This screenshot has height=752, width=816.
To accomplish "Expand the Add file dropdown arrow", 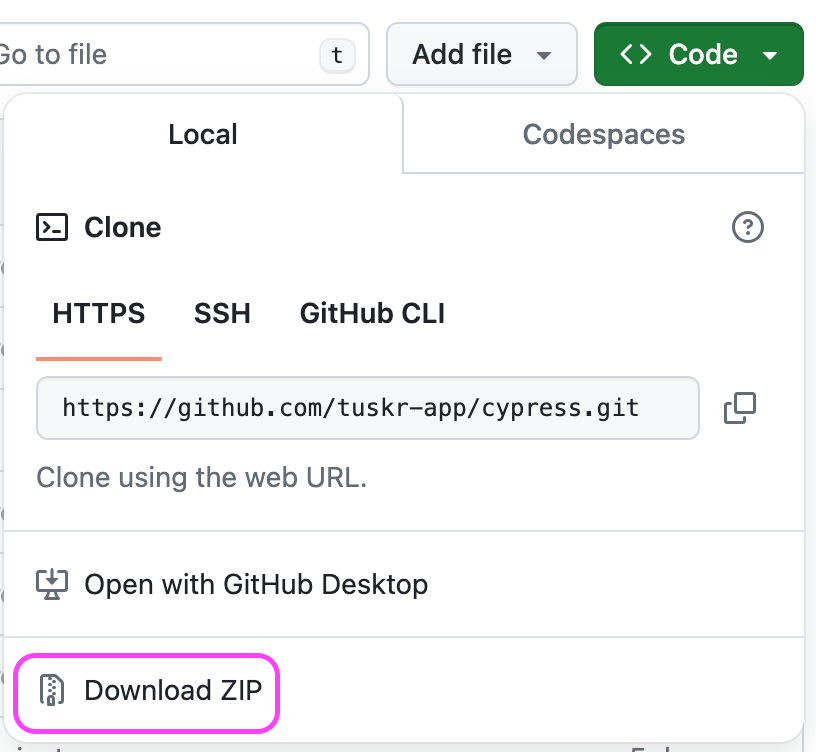I will point(544,55).
